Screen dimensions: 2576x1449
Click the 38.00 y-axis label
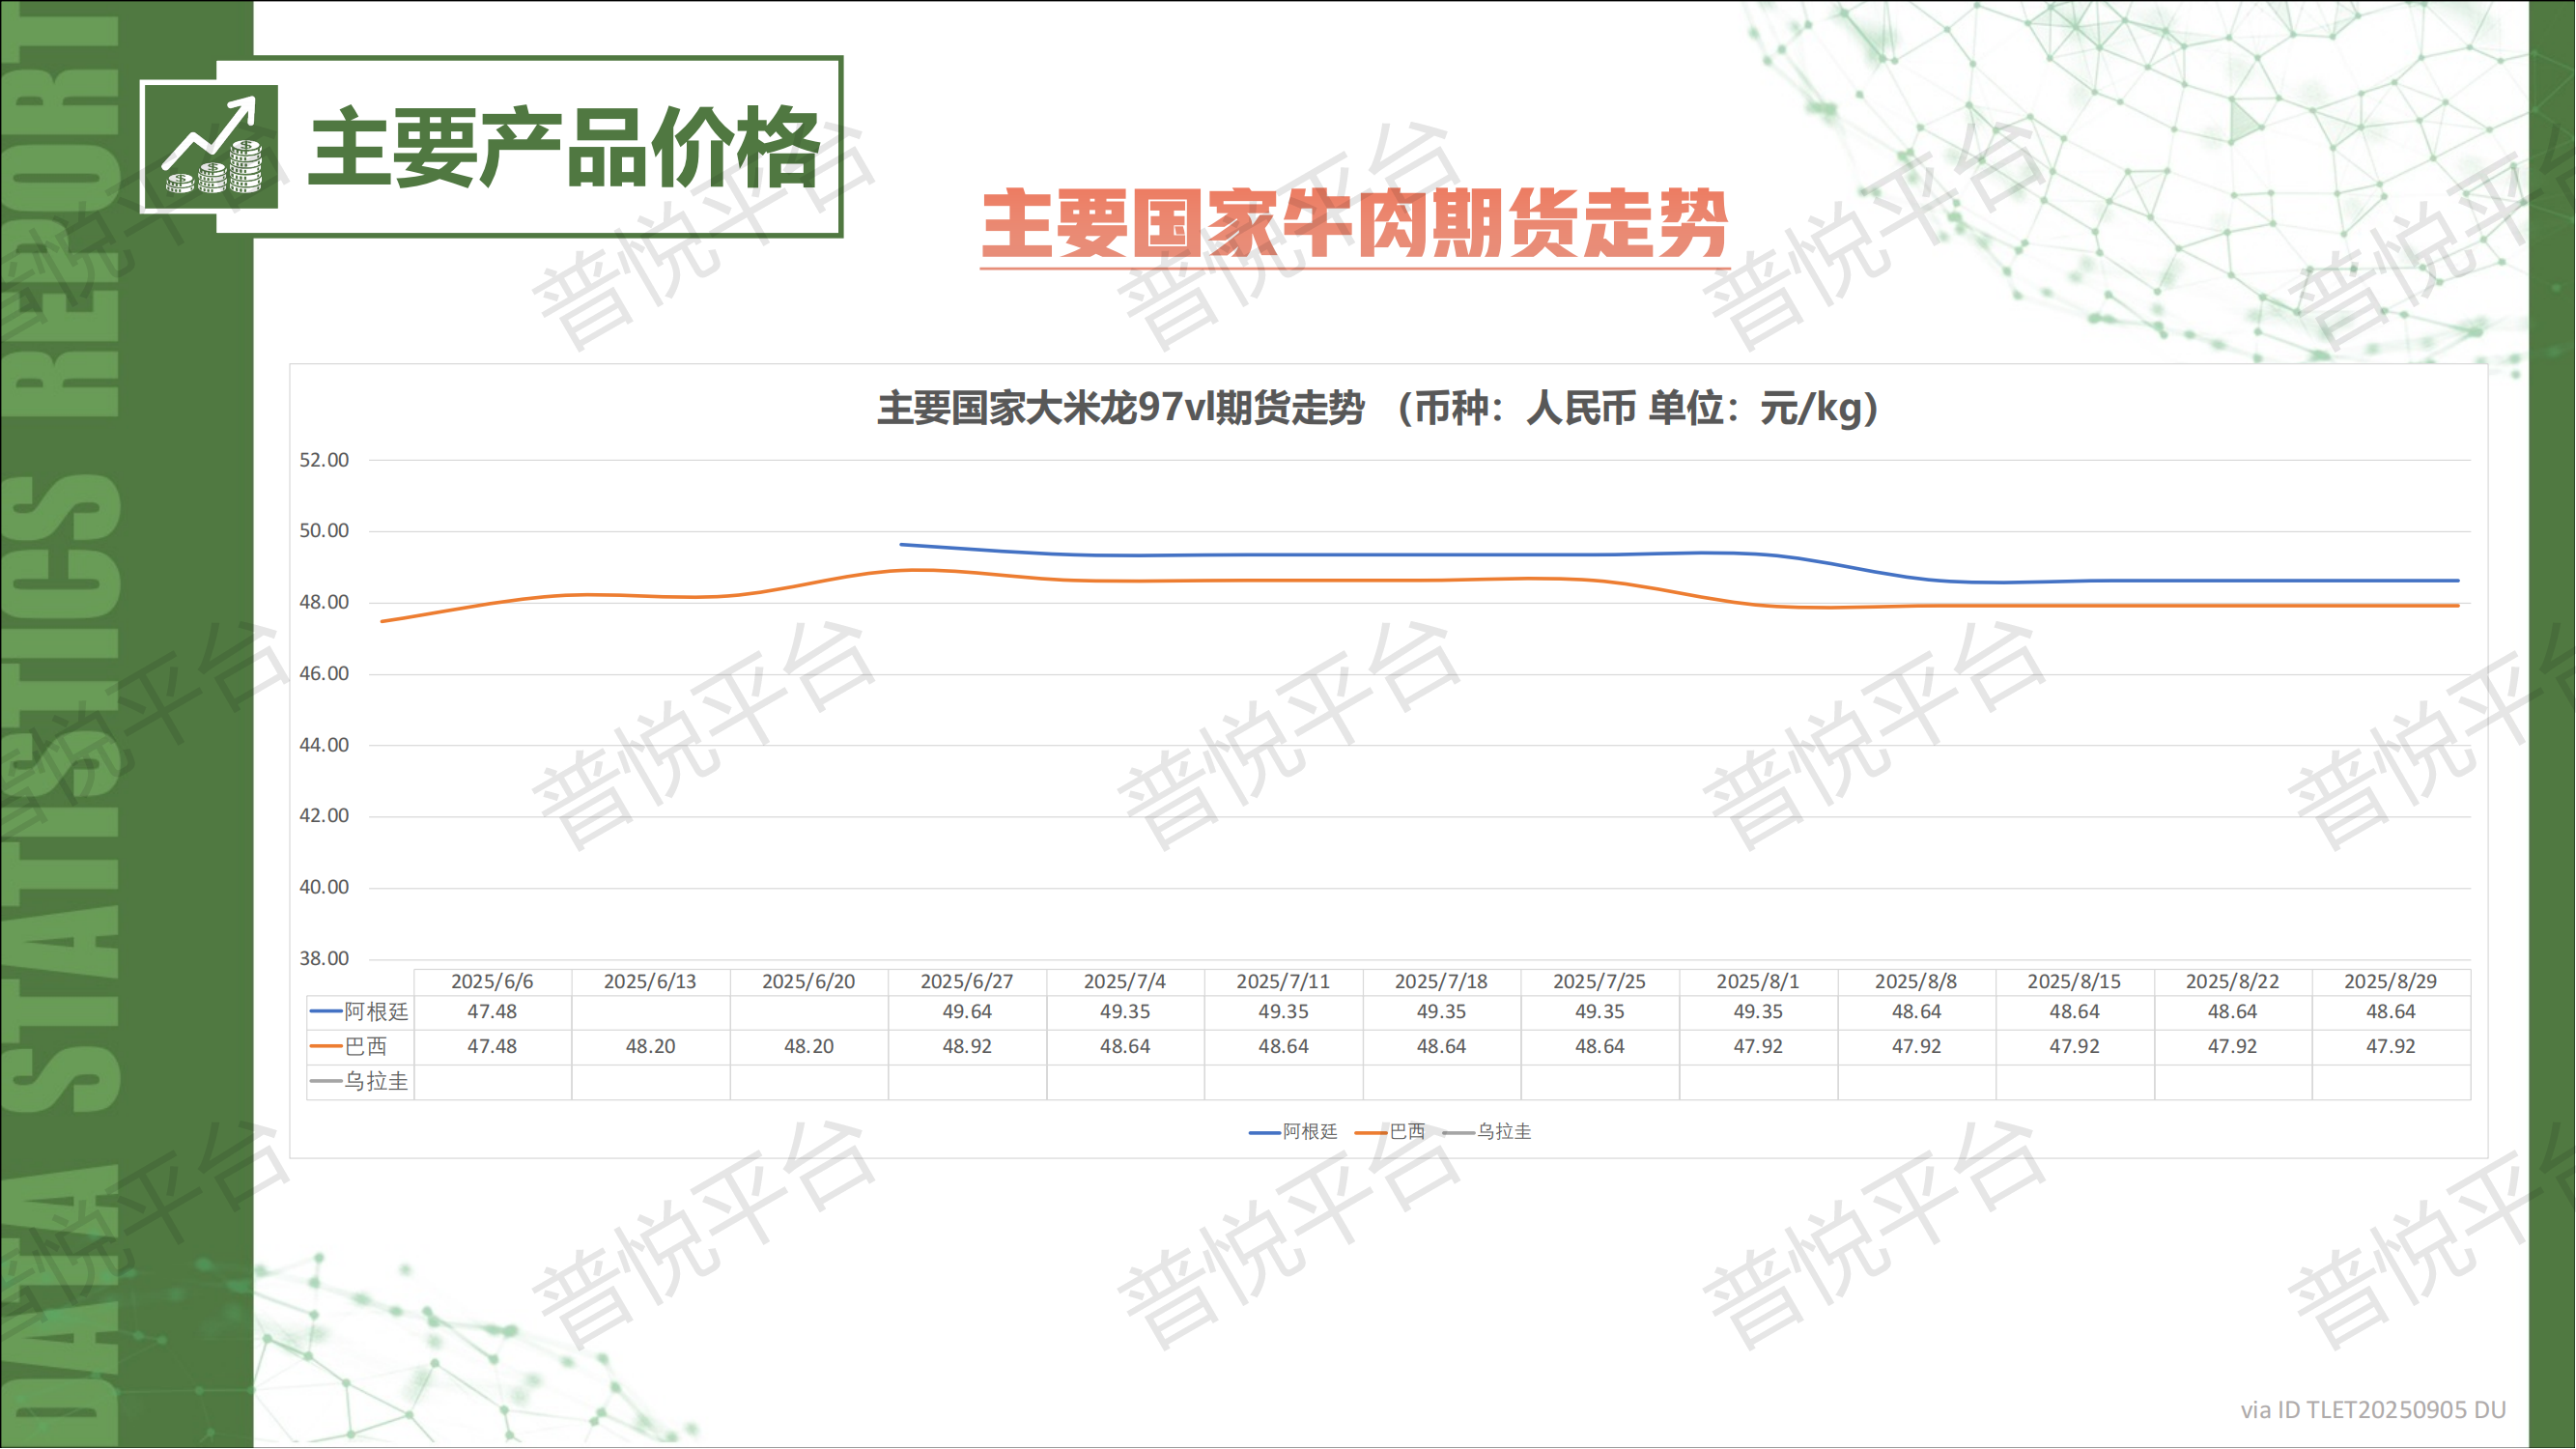(x=324, y=959)
